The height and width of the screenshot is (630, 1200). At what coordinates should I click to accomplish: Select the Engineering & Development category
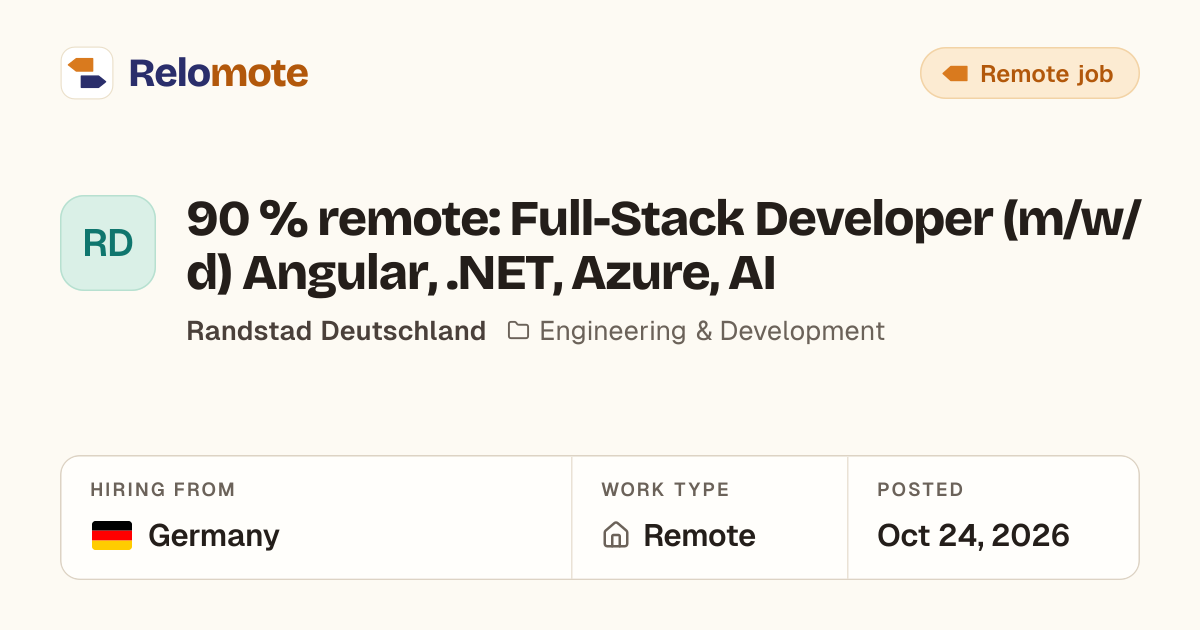pyautogui.click(x=712, y=331)
